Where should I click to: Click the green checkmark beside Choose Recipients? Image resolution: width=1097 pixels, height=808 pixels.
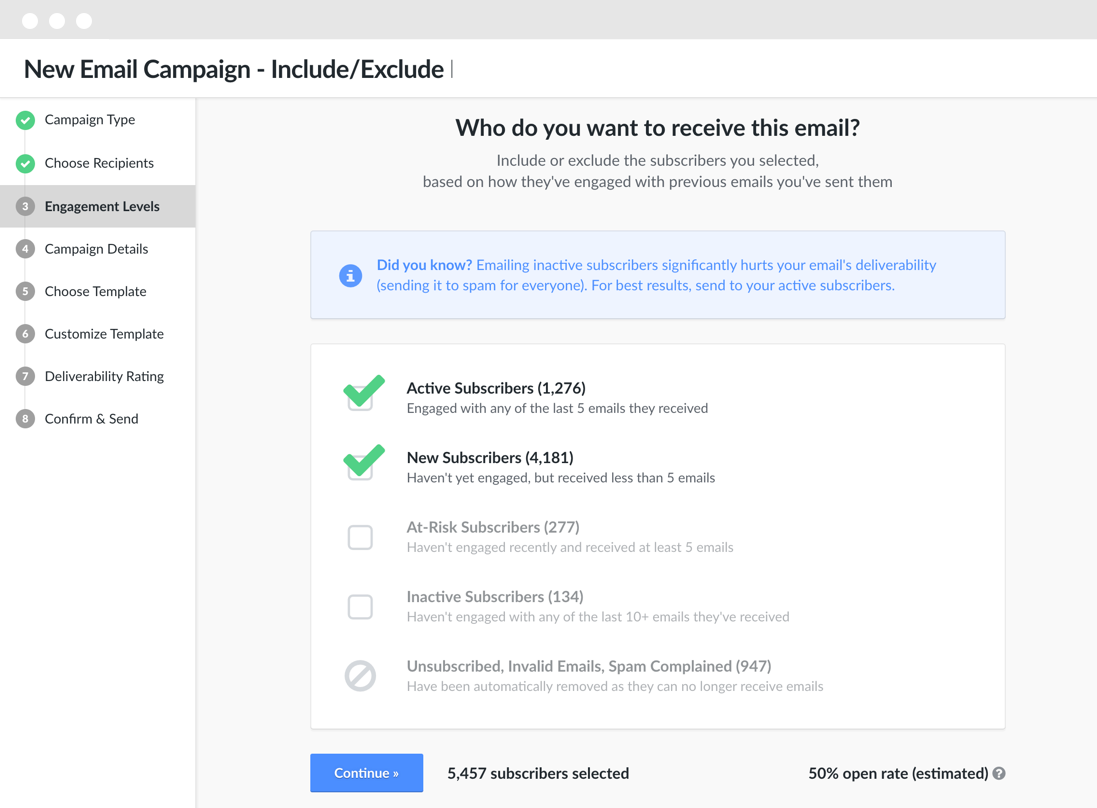point(25,164)
